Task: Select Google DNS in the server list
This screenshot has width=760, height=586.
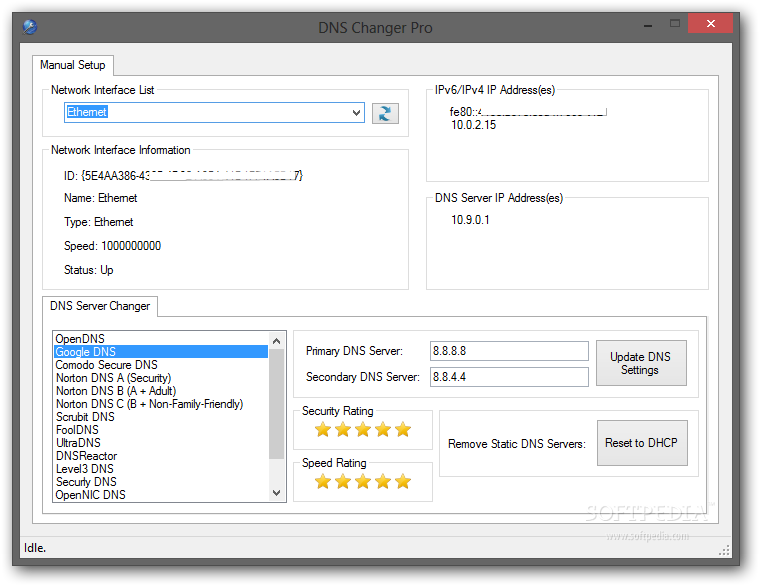Action: (x=161, y=351)
